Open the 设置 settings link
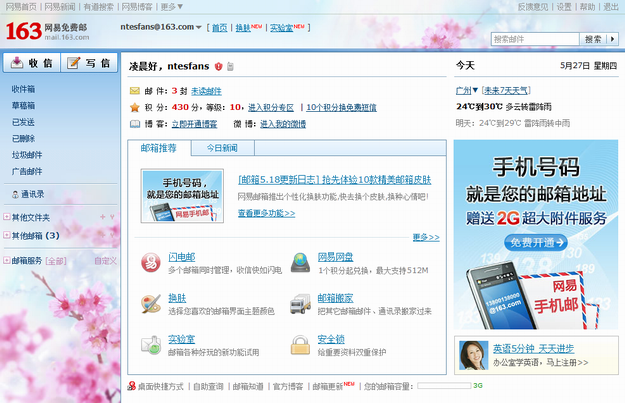Screen dimensions: 625x403 click(x=564, y=7)
